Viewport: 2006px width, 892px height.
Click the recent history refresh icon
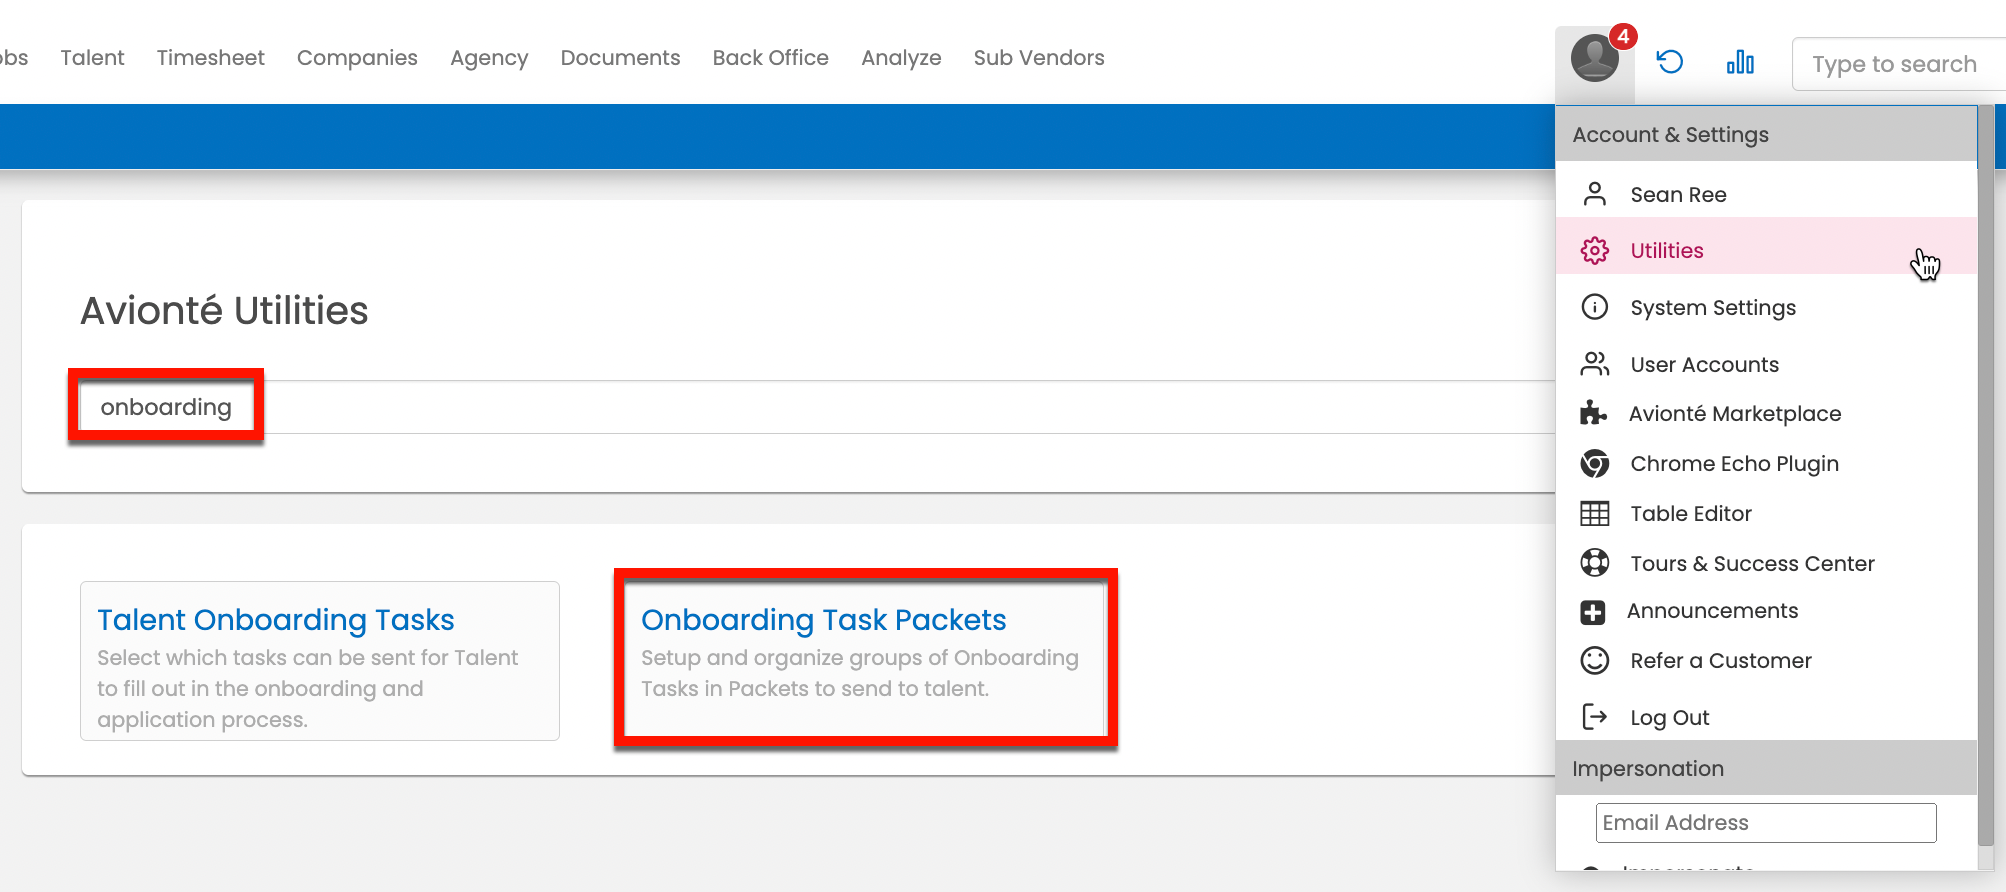pyautogui.click(x=1669, y=62)
